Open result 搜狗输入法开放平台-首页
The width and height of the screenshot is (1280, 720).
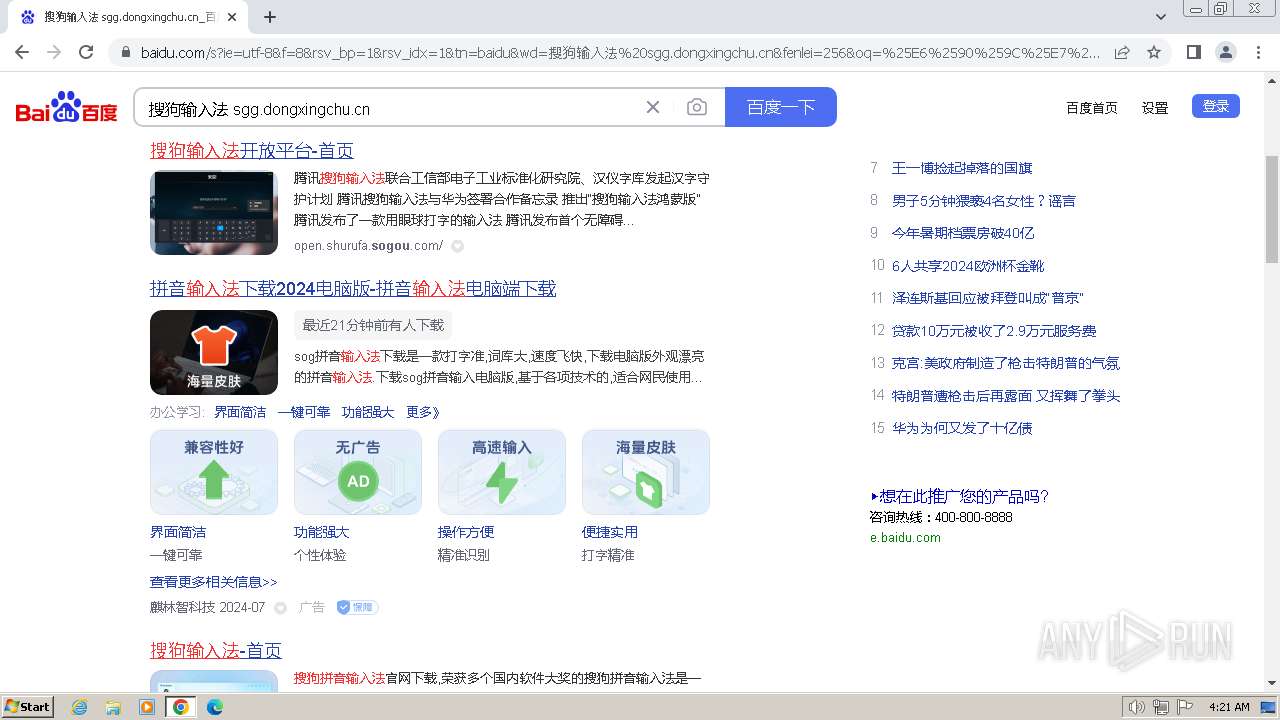(x=252, y=150)
